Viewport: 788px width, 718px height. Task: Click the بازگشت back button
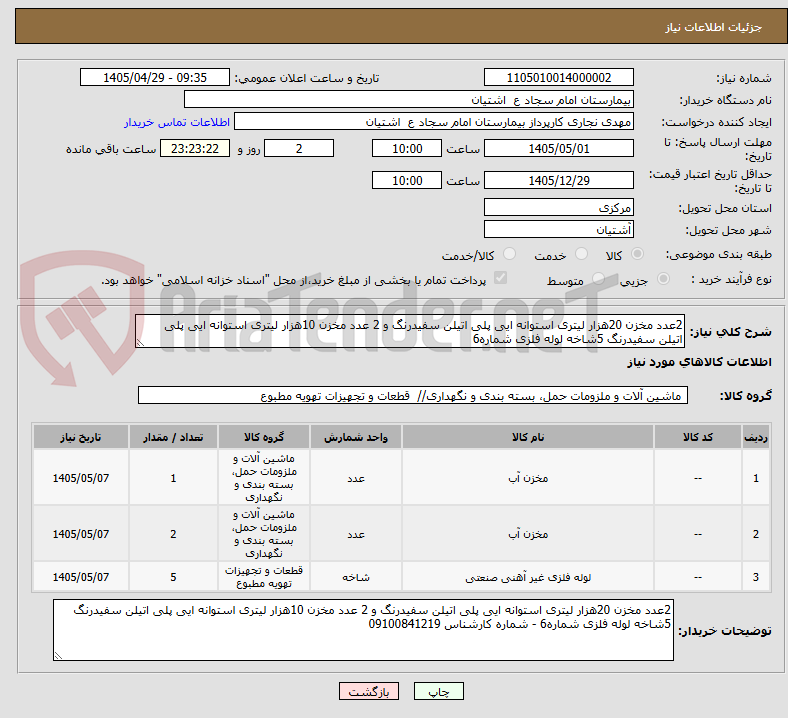(369, 692)
